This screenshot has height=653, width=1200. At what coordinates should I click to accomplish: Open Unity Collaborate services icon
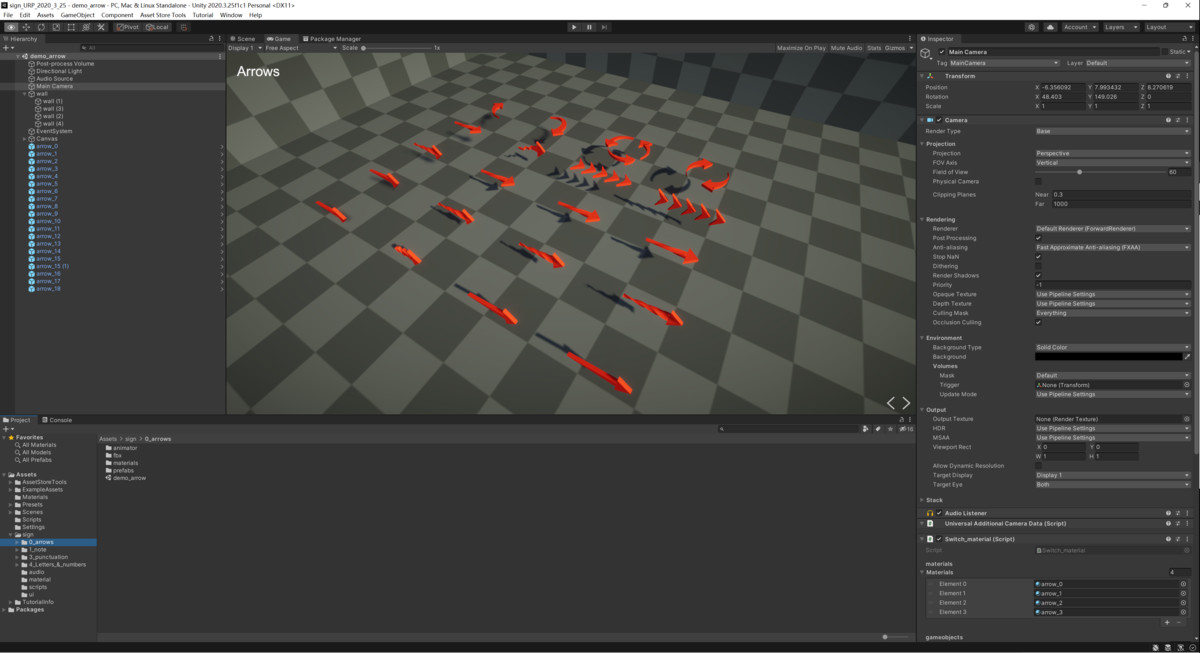(1032, 27)
